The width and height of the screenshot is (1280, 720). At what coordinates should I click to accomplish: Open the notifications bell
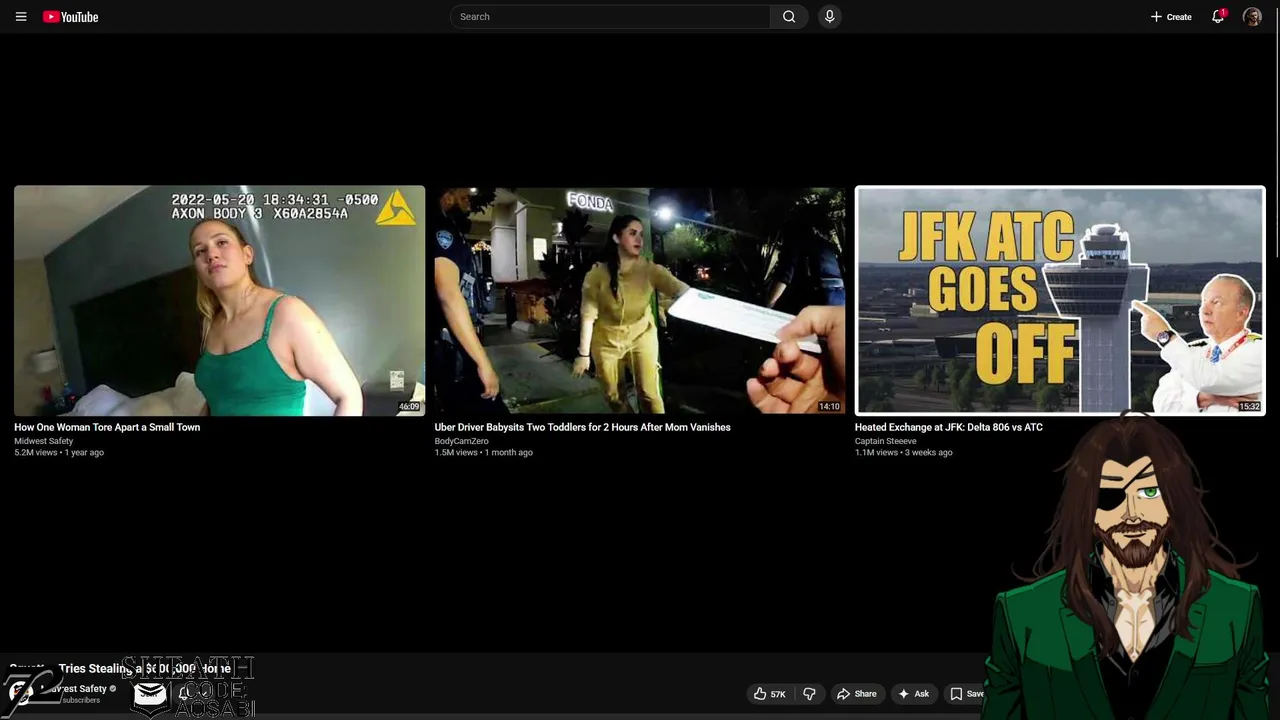pyautogui.click(x=1218, y=17)
